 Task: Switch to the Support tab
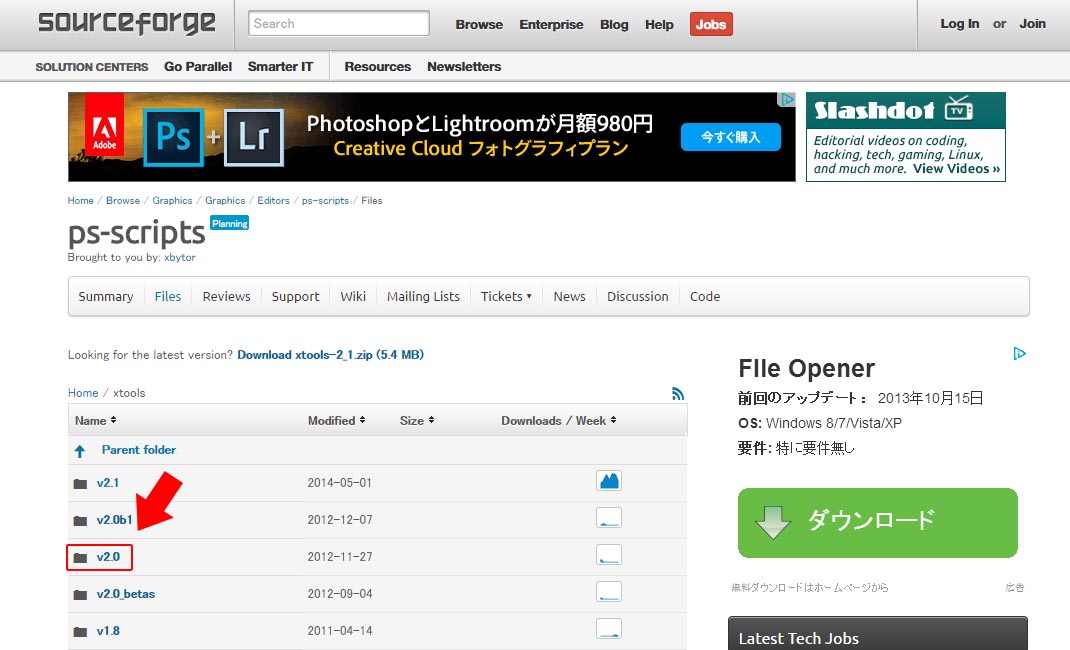tap(295, 297)
